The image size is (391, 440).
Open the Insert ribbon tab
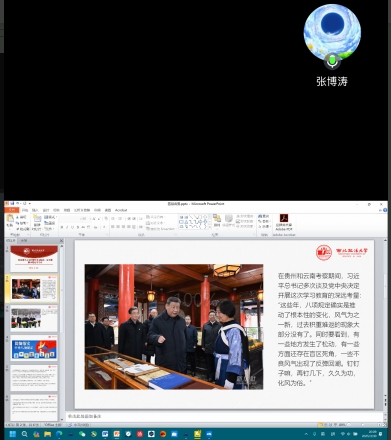(35, 210)
